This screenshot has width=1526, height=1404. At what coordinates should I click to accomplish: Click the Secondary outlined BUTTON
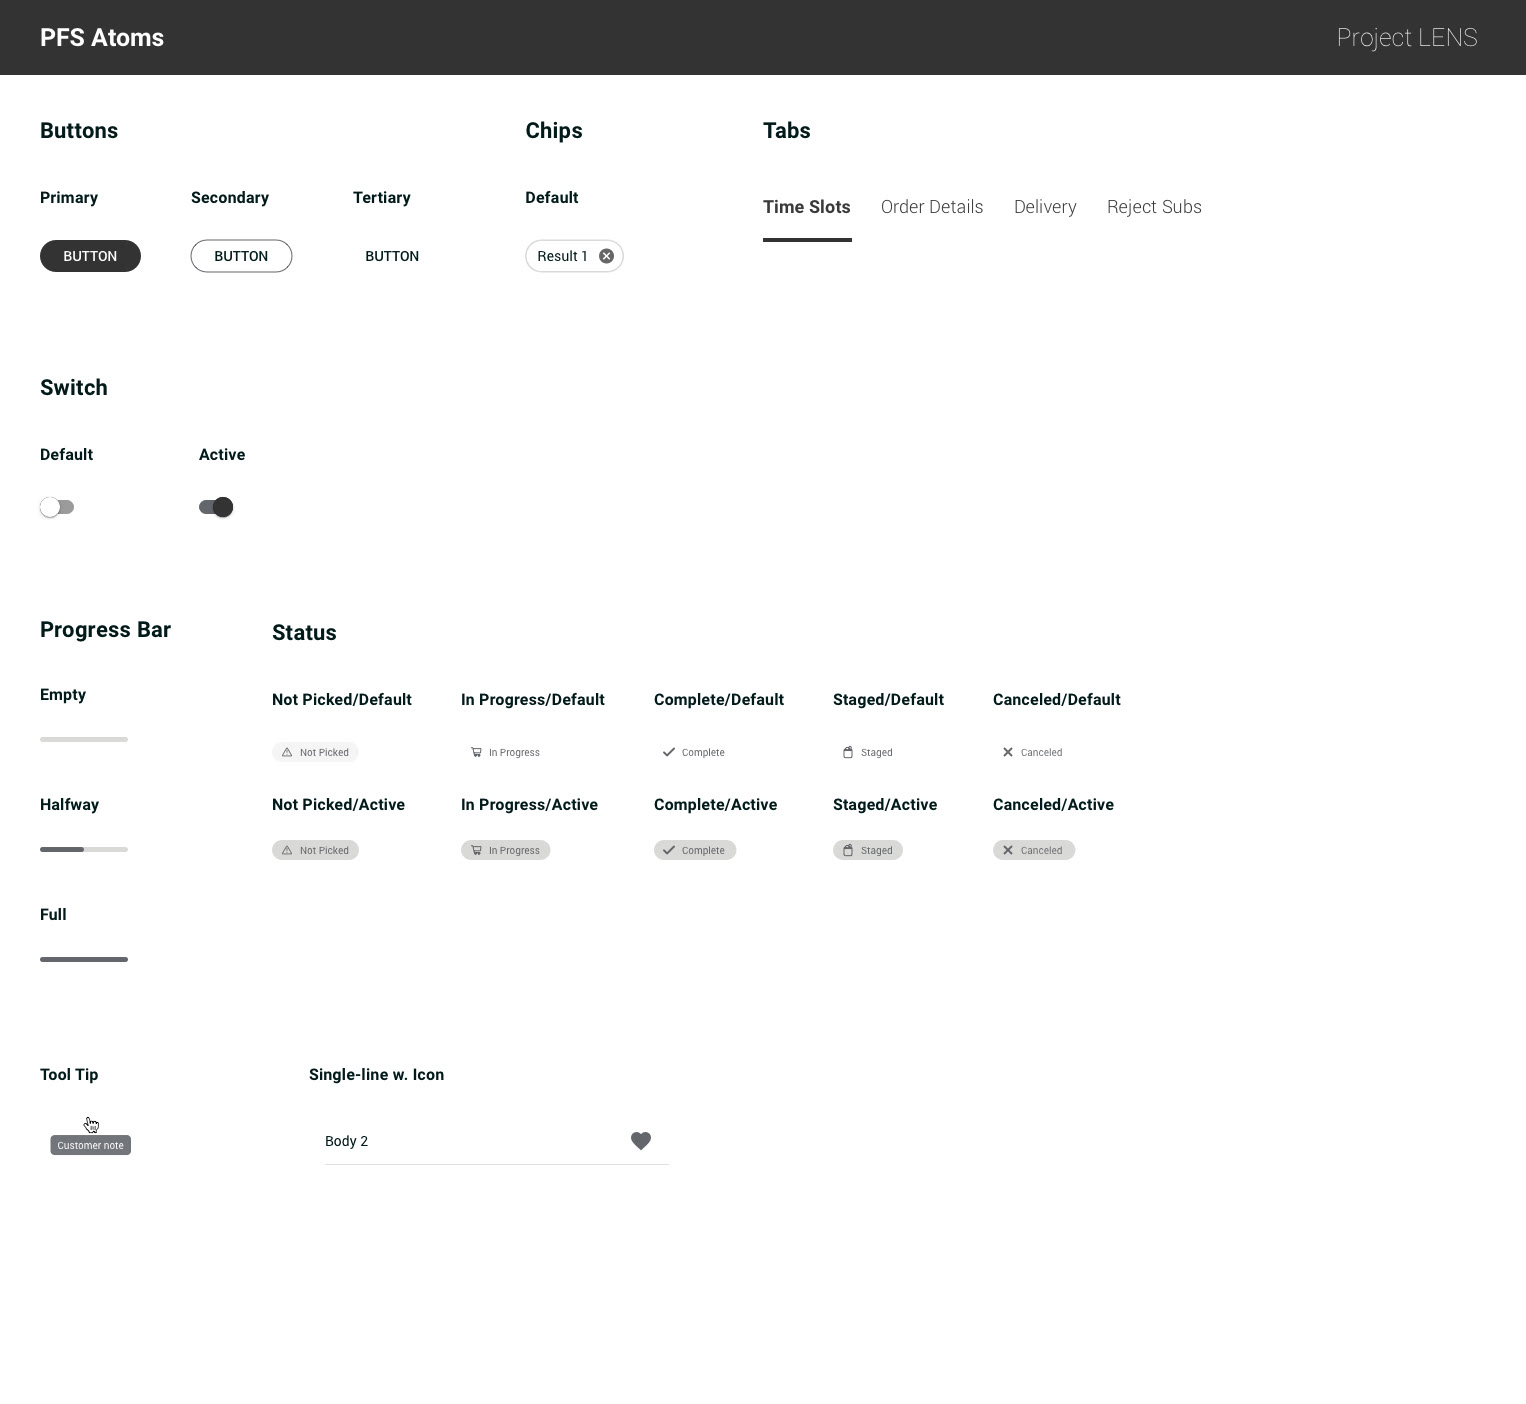pyautogui.click(x=241, y=256)
